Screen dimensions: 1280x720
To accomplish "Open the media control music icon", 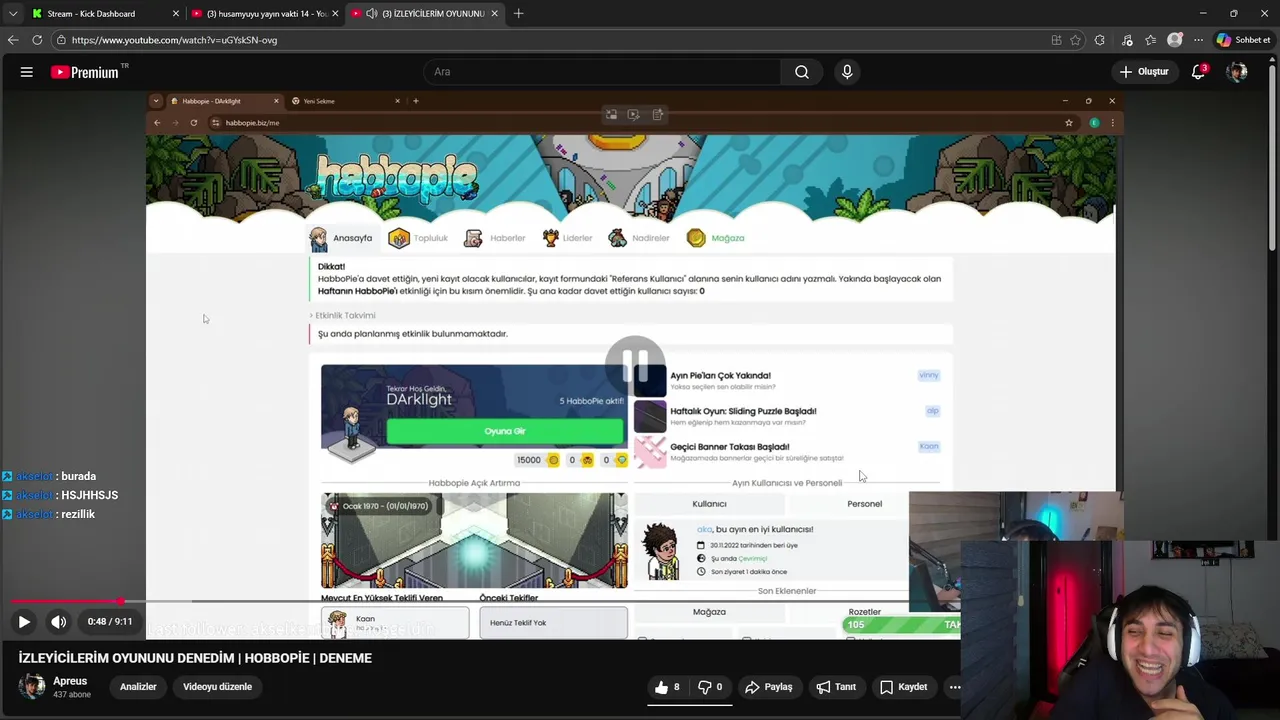I will coord(1127,40).
